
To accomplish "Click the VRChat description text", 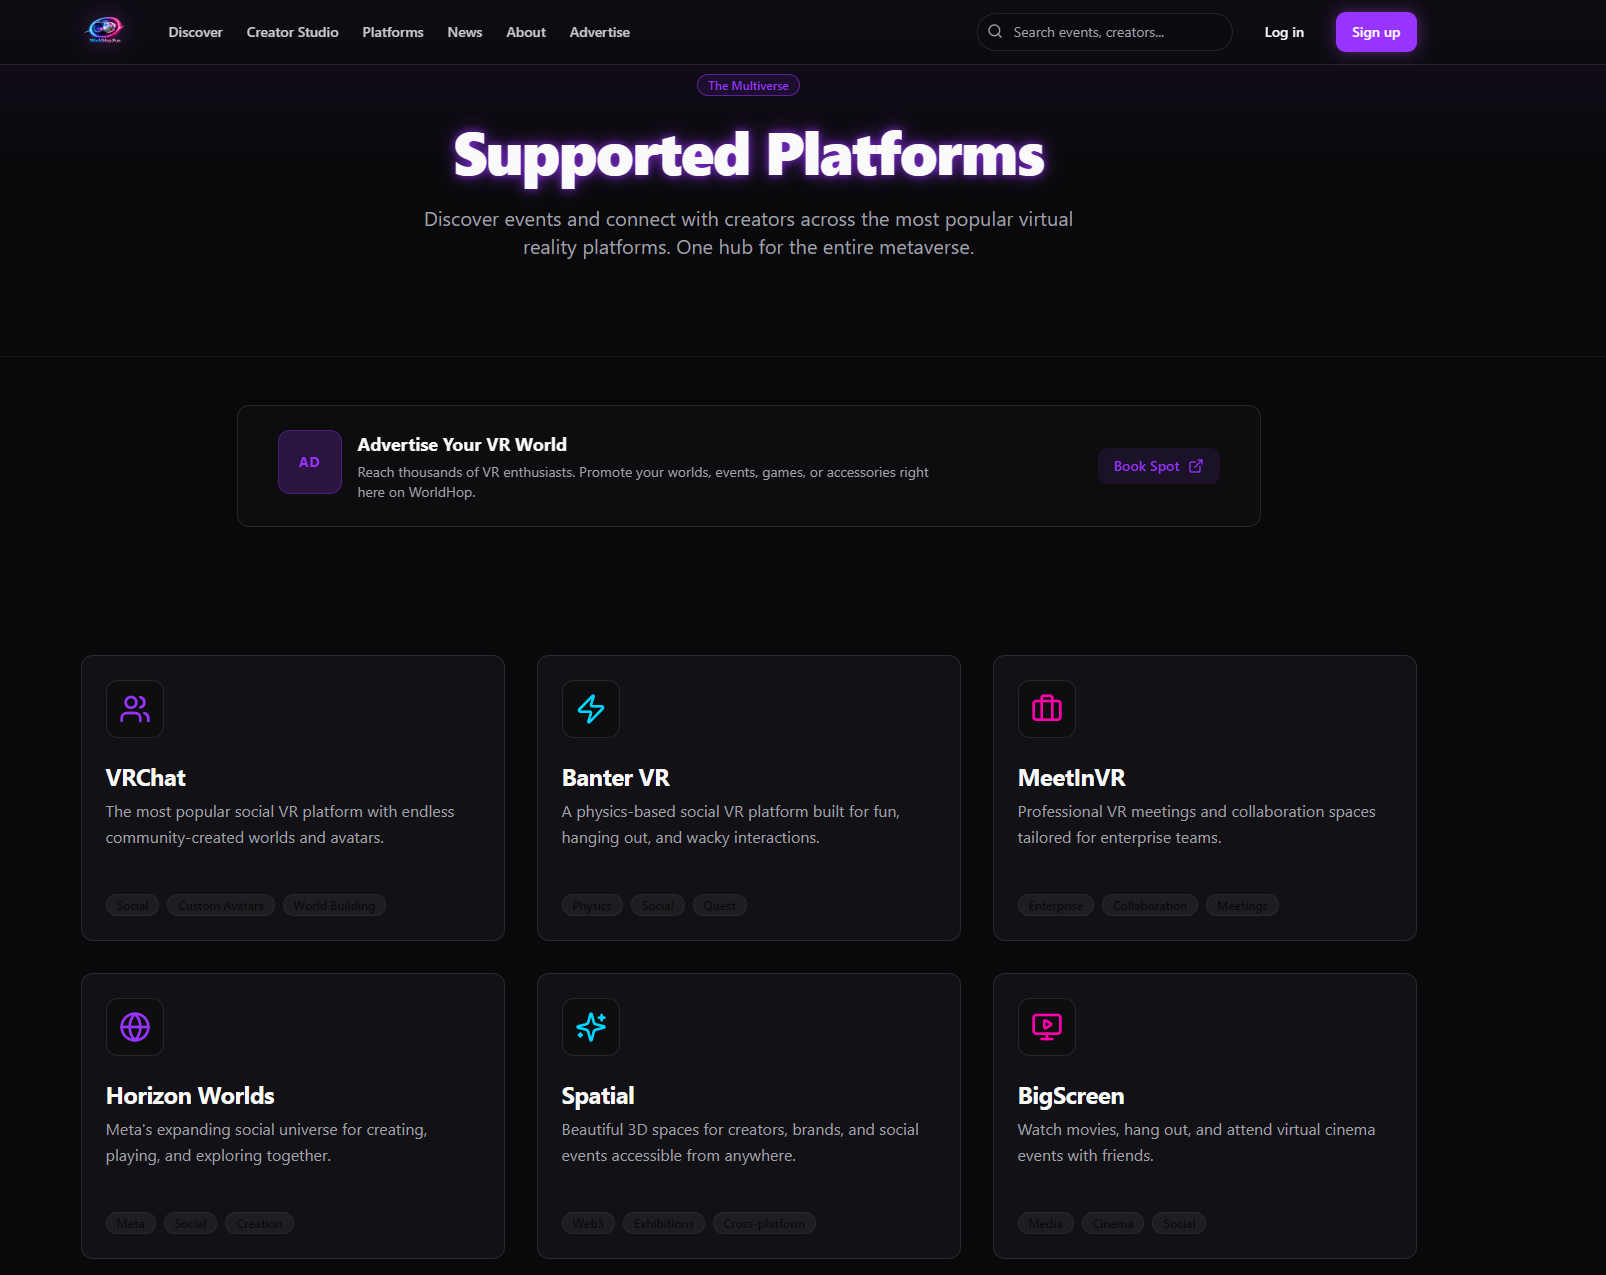I will pyautogui.click(x=280, y=825).
